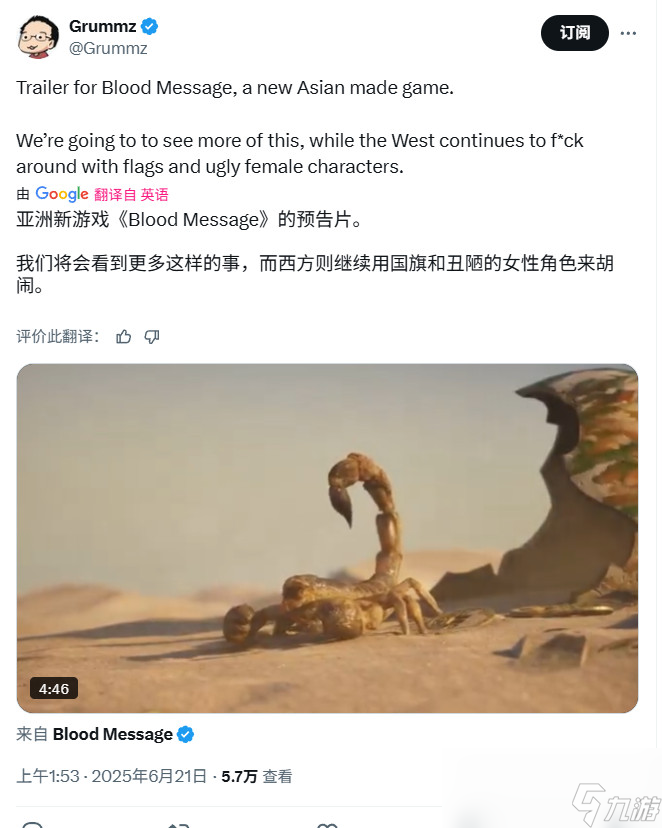
Task: Click the 5.7万 查看 view count
Action: click(257, 776)
